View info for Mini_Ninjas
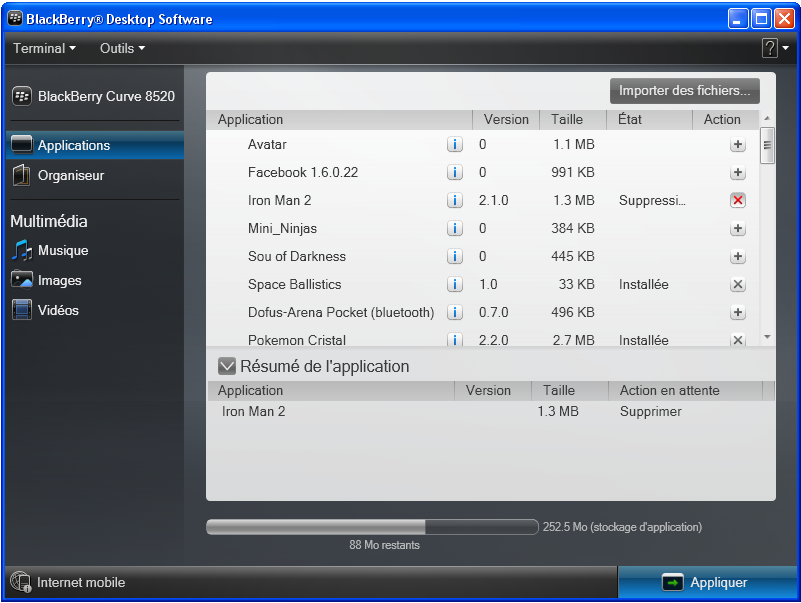The width and height of the screenshot is (801, 603). 455,228
